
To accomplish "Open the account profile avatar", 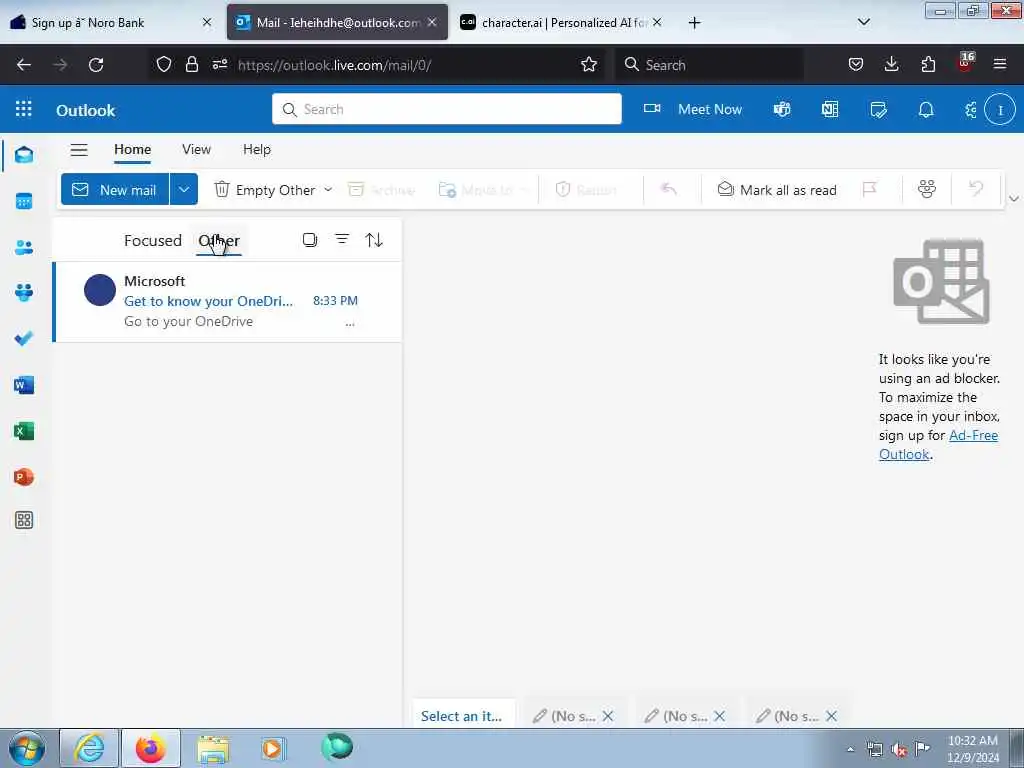I will (x=1000, y=110).
